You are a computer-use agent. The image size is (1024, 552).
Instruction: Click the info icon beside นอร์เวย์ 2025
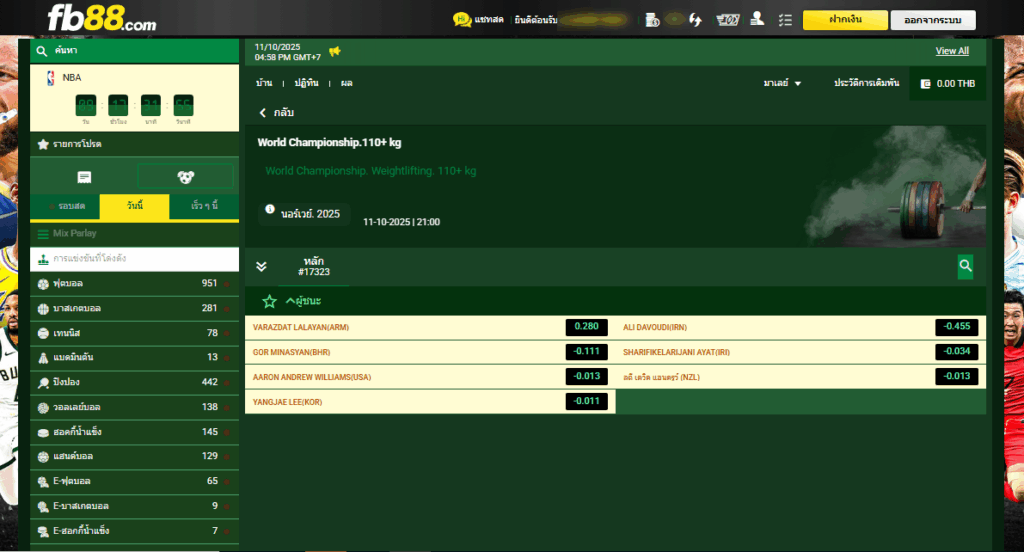tap(270, 210)
